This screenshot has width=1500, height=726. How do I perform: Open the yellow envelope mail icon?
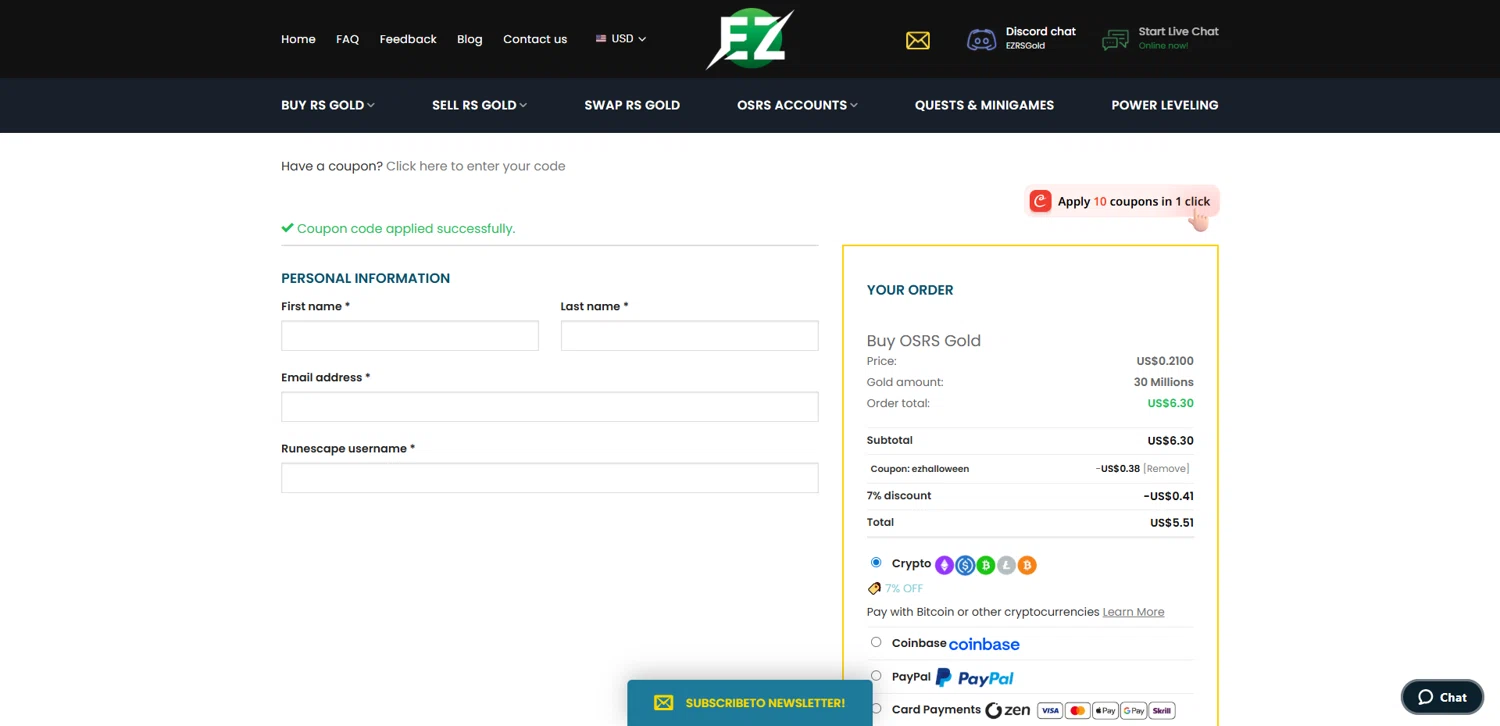point(918,40)
